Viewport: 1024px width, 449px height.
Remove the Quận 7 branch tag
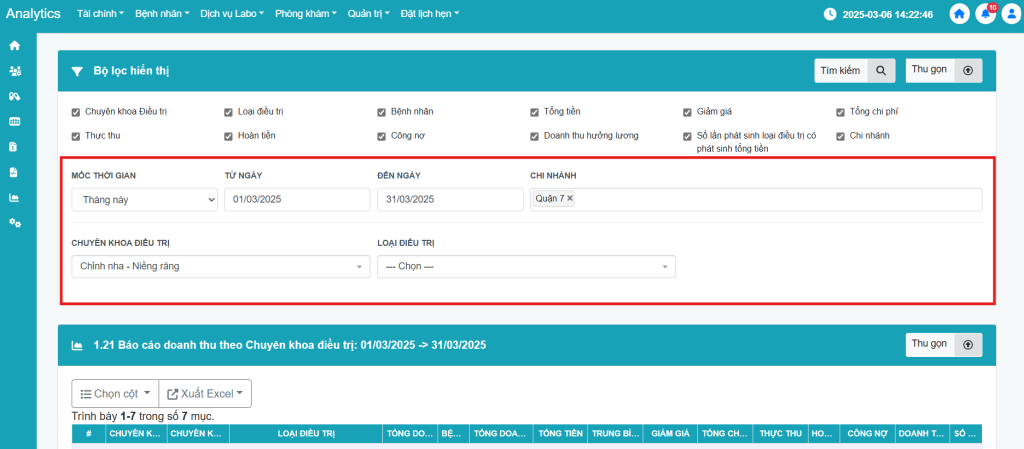570,199
